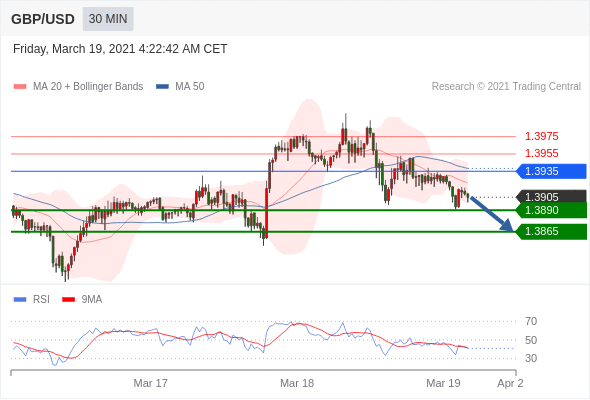Click the dark 1.3905 current price tag

pyautogui.click(x=551, y=196)
